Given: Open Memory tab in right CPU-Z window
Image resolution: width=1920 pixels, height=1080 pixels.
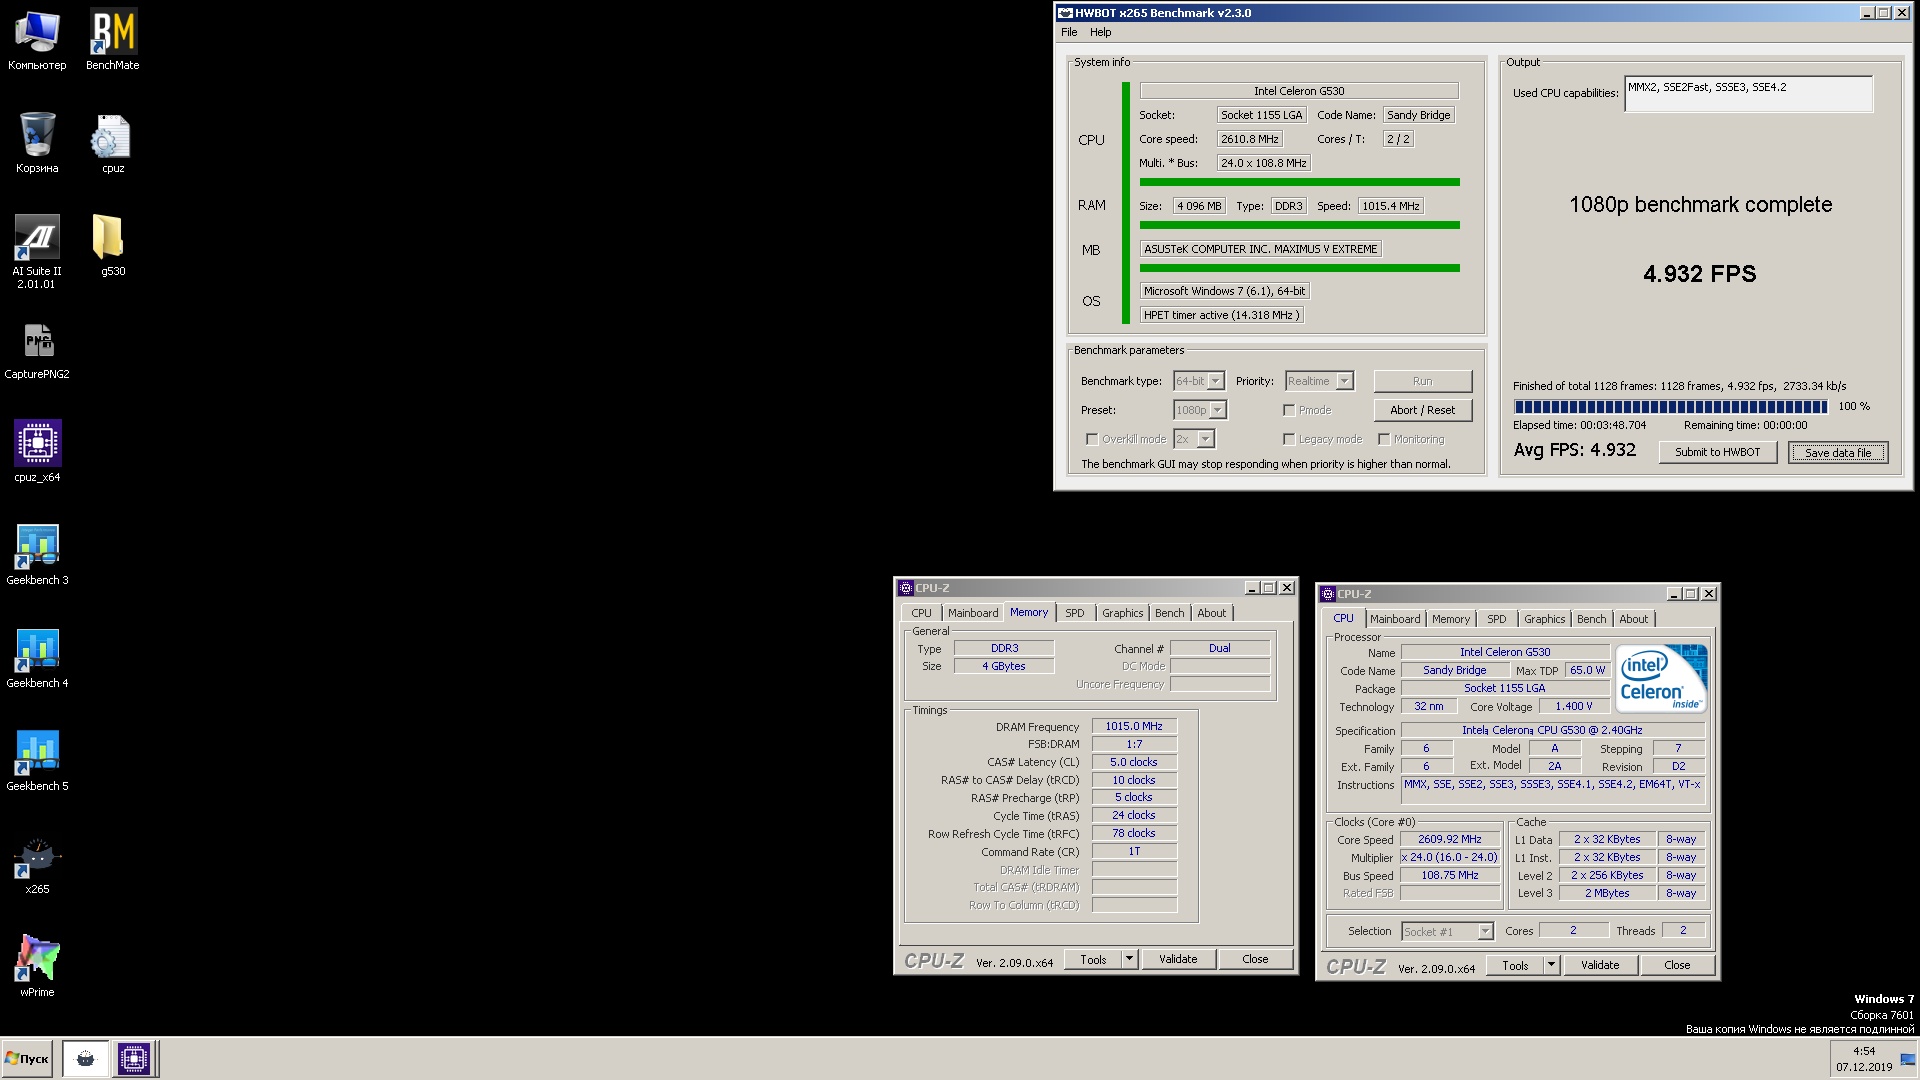Looking at the screenshot, I should pyautogui.click(x=1450, y=619).
